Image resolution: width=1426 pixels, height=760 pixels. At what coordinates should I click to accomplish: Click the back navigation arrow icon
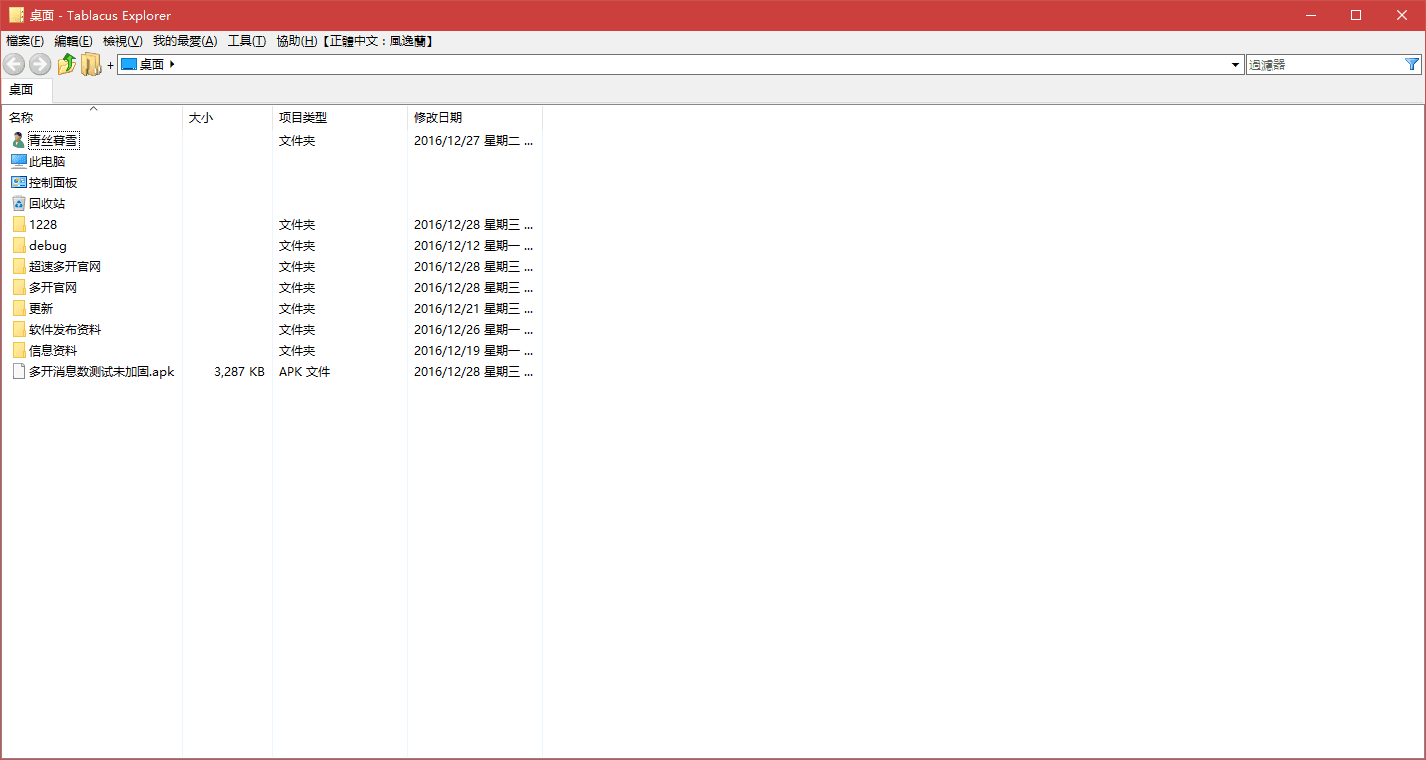[x=14, y=63]
